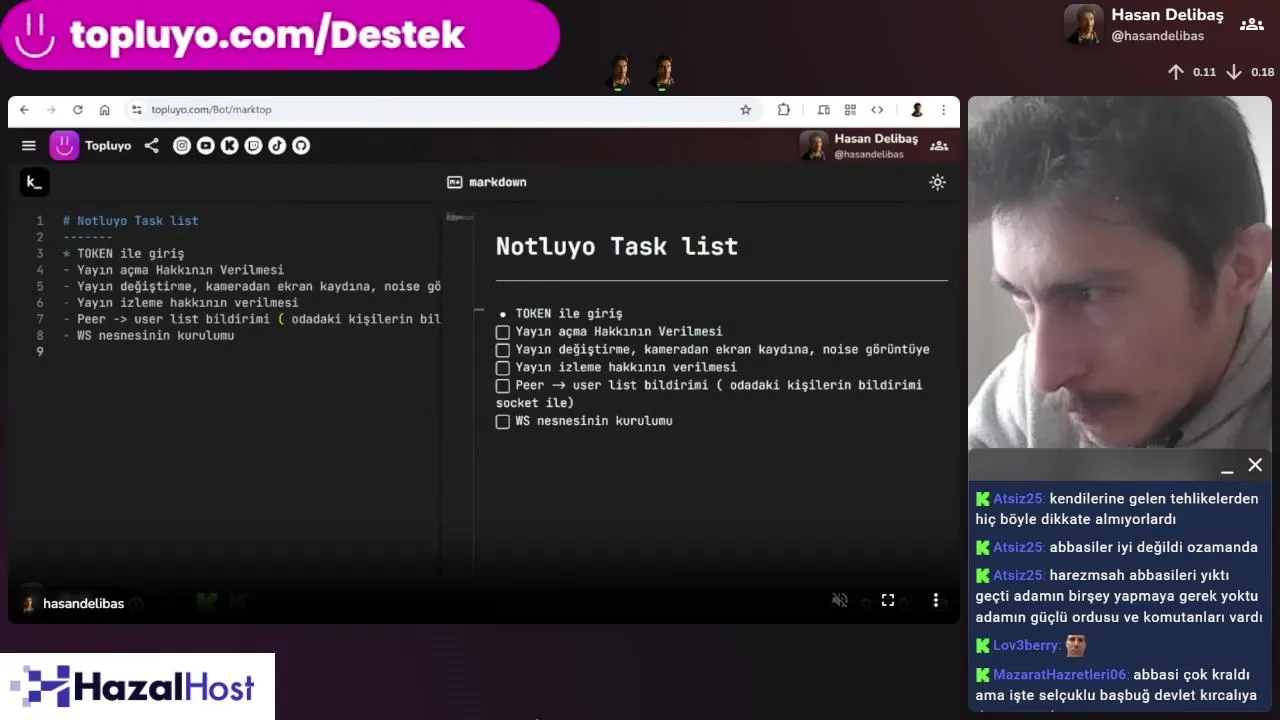Click 'TOKEN ile giriş' bullet in preview
The width and height of the screenshot is (1280, 720).
(569, 314)
